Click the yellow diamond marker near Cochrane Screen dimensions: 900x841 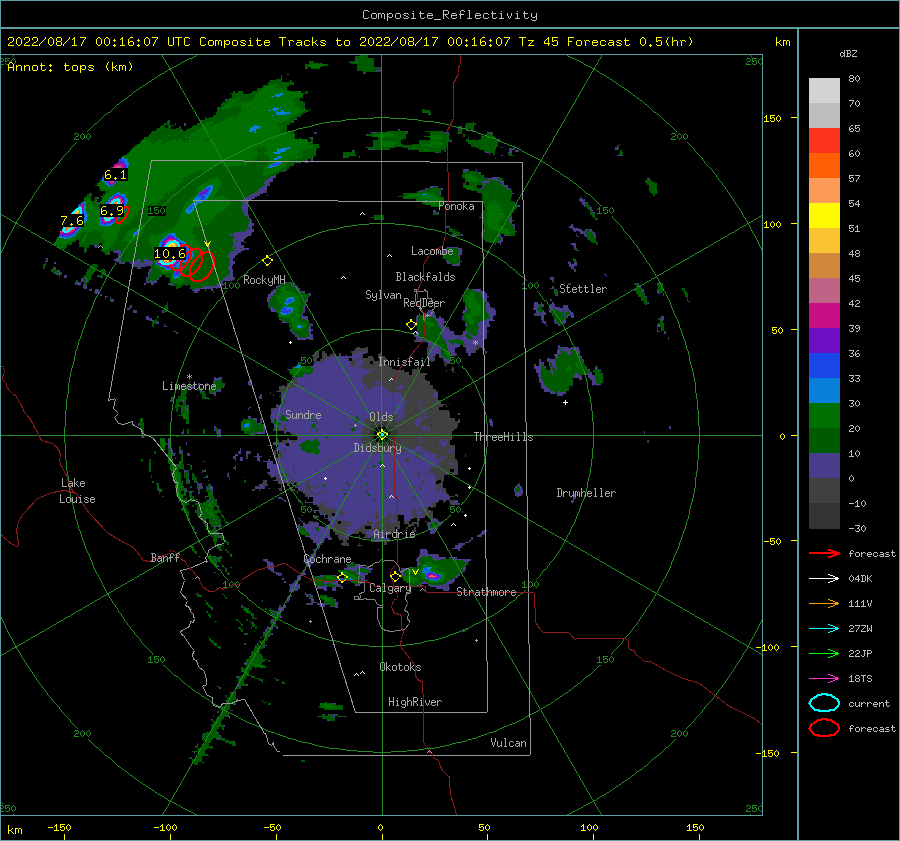342,577
